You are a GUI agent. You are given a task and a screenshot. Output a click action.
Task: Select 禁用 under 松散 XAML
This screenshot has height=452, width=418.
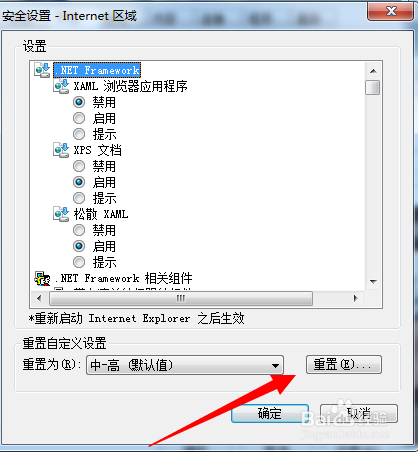79,230
